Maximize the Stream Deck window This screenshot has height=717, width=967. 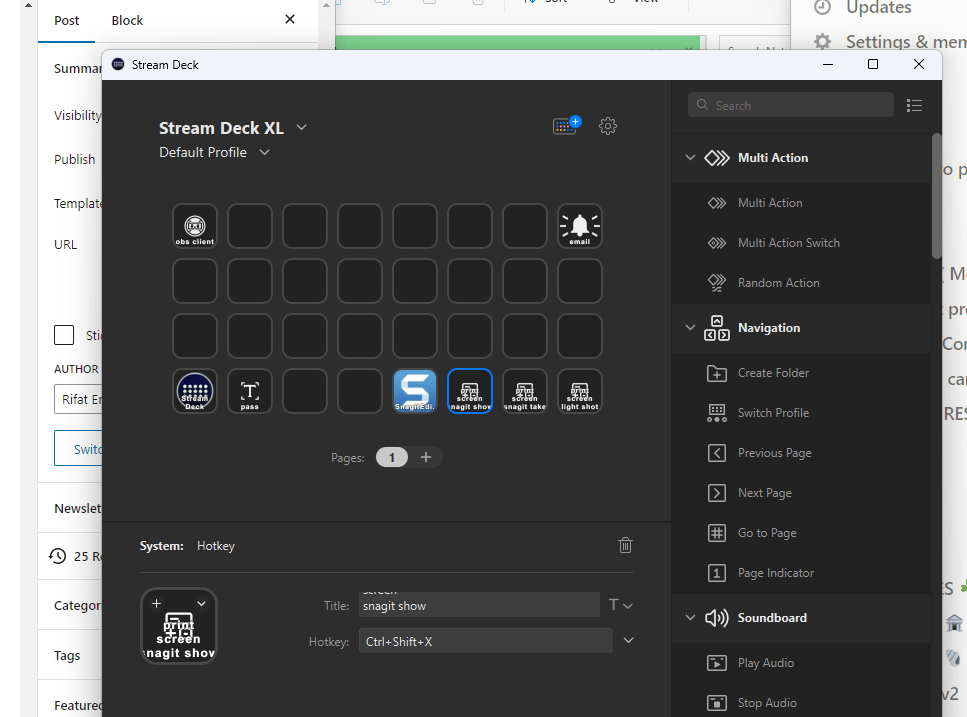click(x=873, y=64)
